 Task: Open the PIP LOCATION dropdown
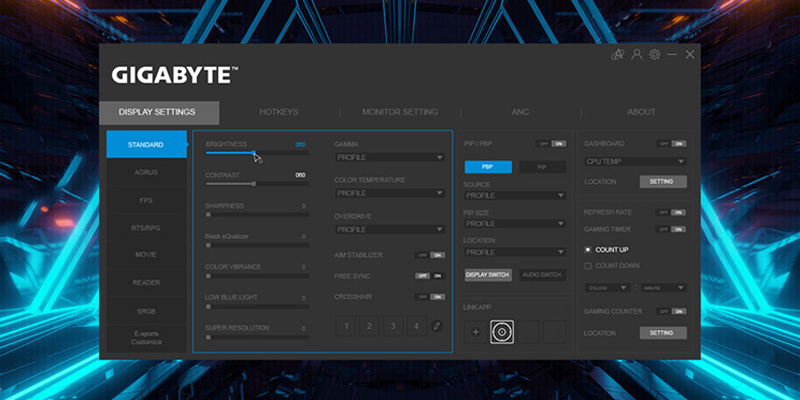515,253
